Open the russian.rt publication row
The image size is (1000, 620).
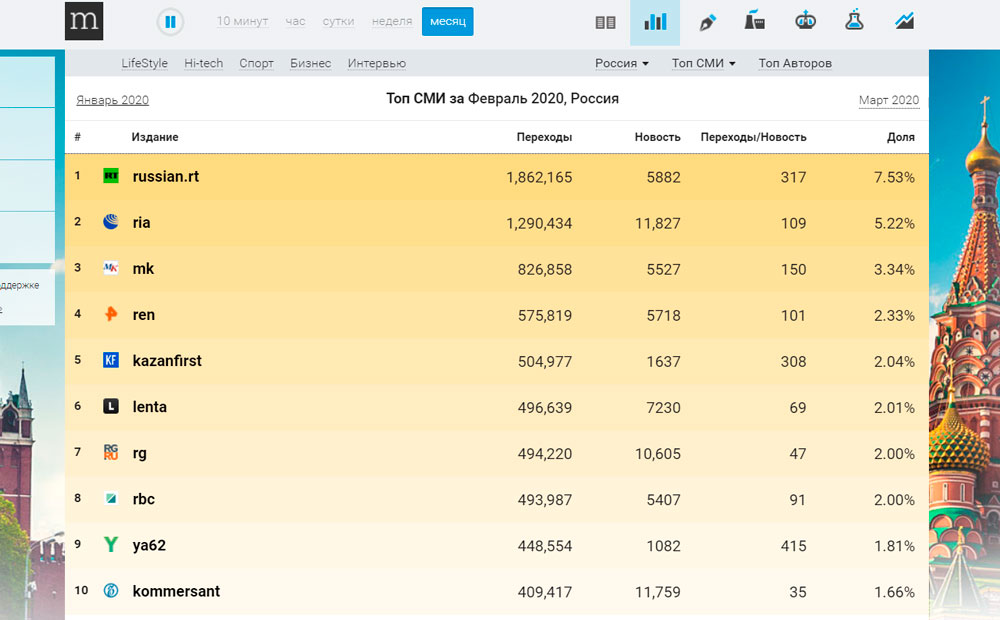coord(166,177)
